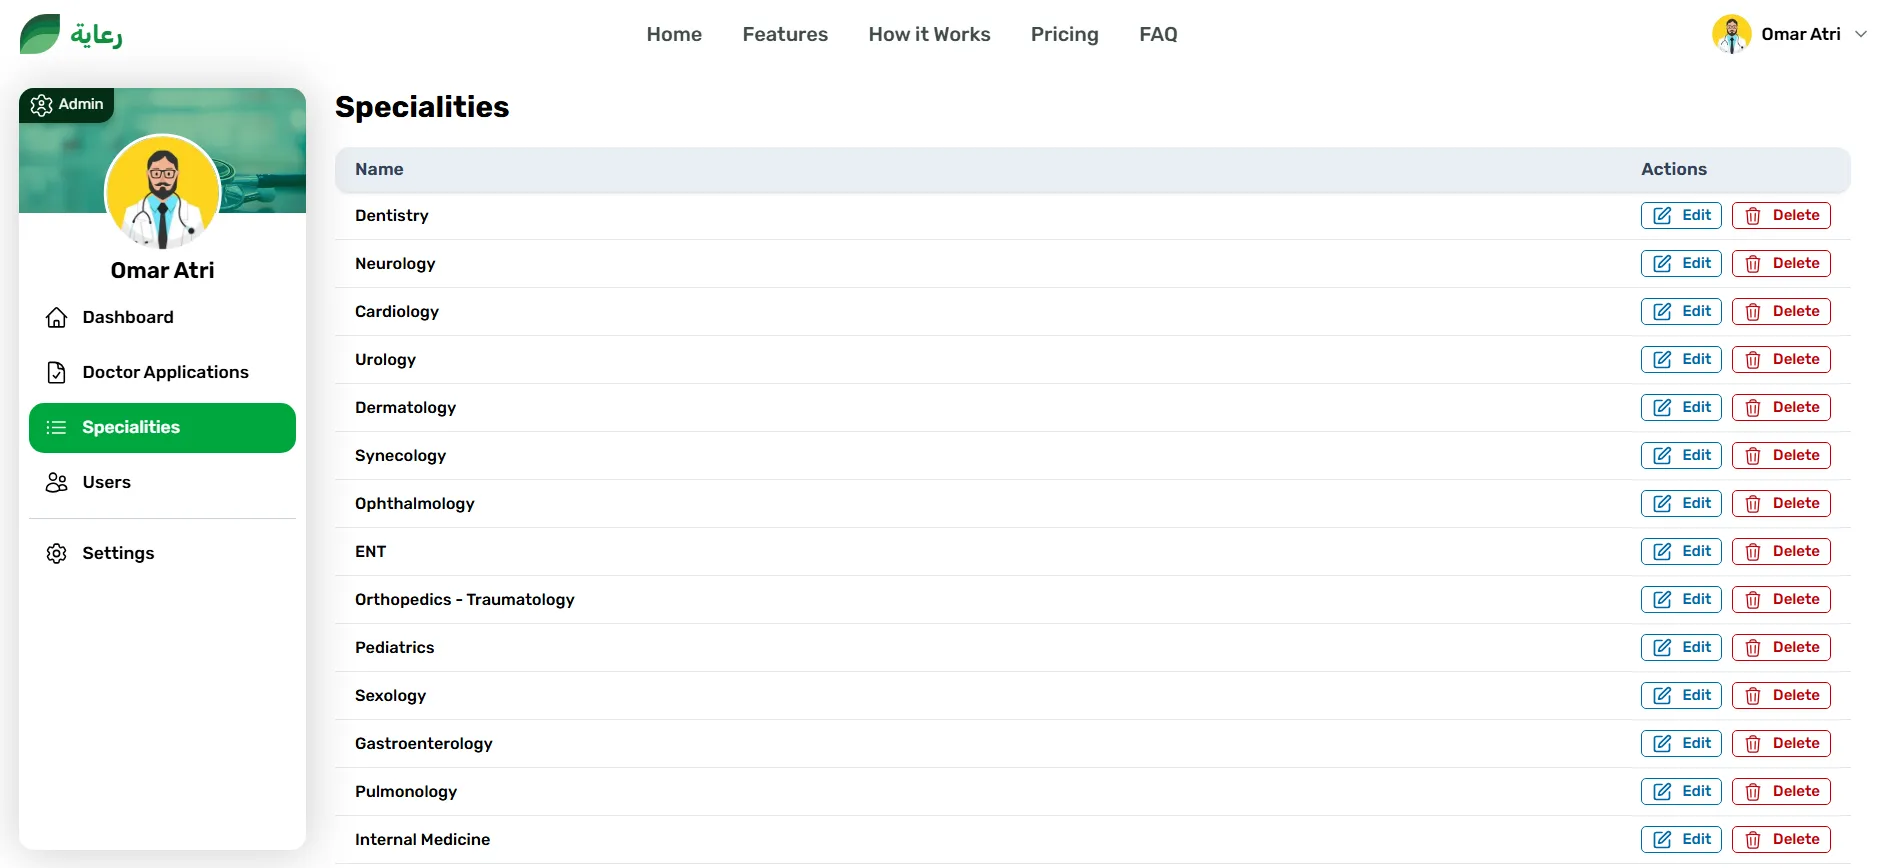
Task: Edit the Dentistry speciality
Action: click(x=1681, y=216)
